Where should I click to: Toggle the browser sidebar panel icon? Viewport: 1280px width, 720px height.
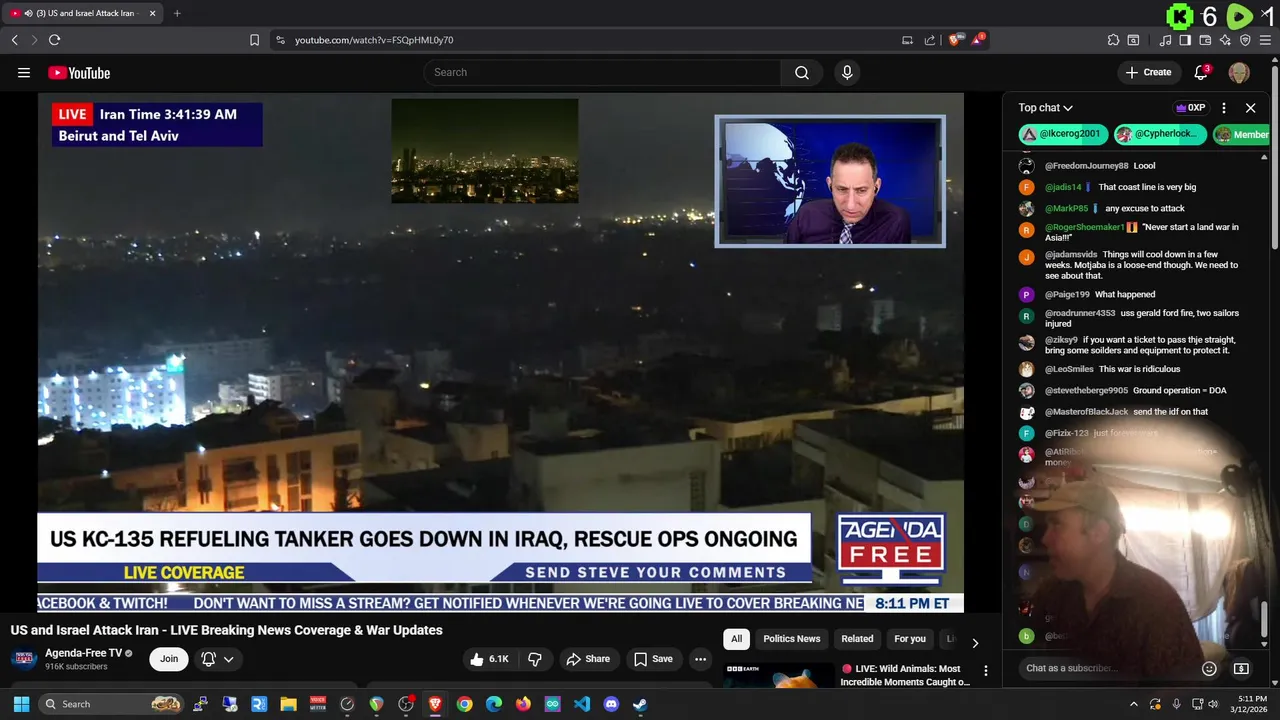(x=1185, y=40)
